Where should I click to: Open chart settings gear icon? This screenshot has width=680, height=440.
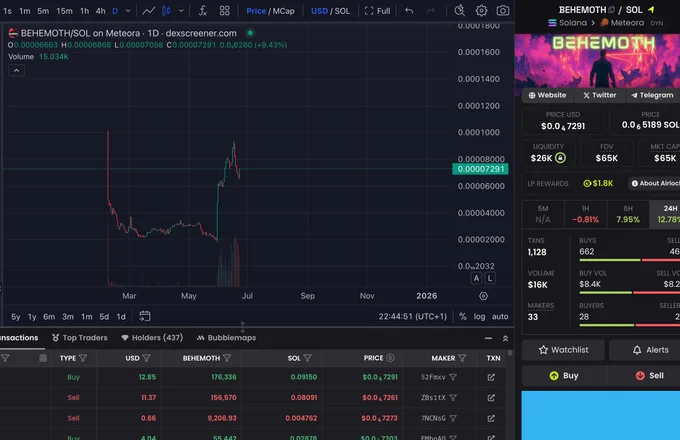481,10
